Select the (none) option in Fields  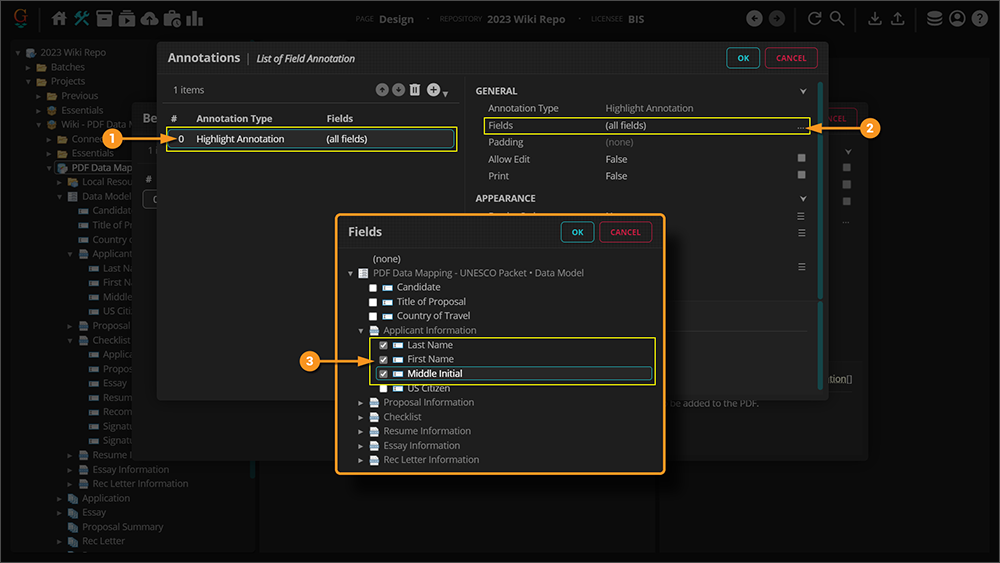click(x=386, y=259)
